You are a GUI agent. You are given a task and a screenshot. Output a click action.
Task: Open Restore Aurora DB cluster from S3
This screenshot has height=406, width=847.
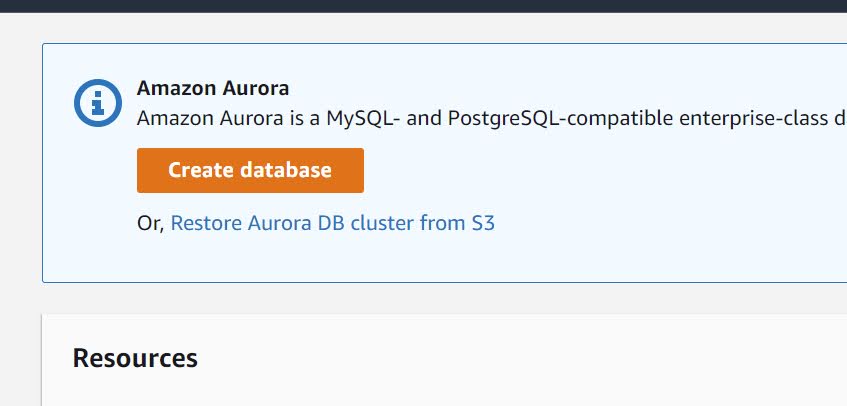point(332,223)
